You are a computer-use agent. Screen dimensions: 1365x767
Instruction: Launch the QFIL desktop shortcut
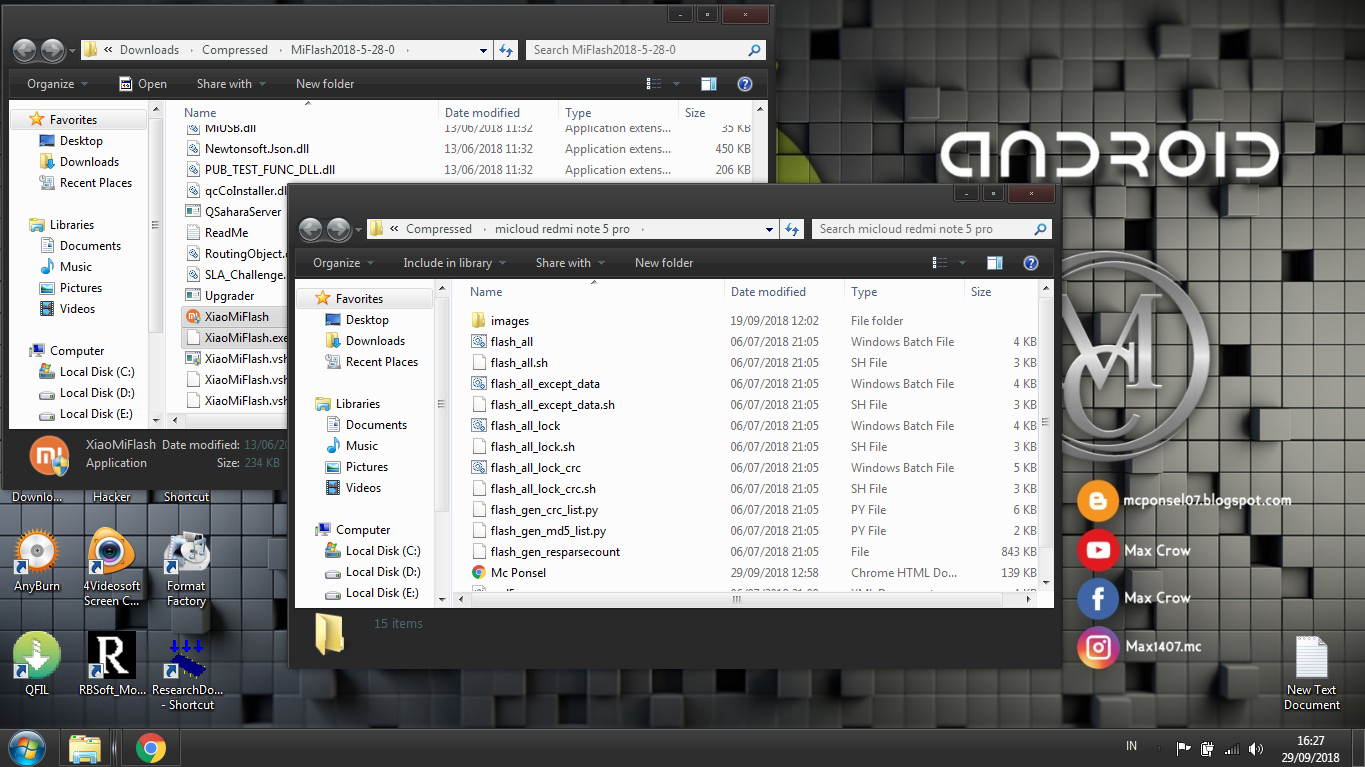click(37, 664)
